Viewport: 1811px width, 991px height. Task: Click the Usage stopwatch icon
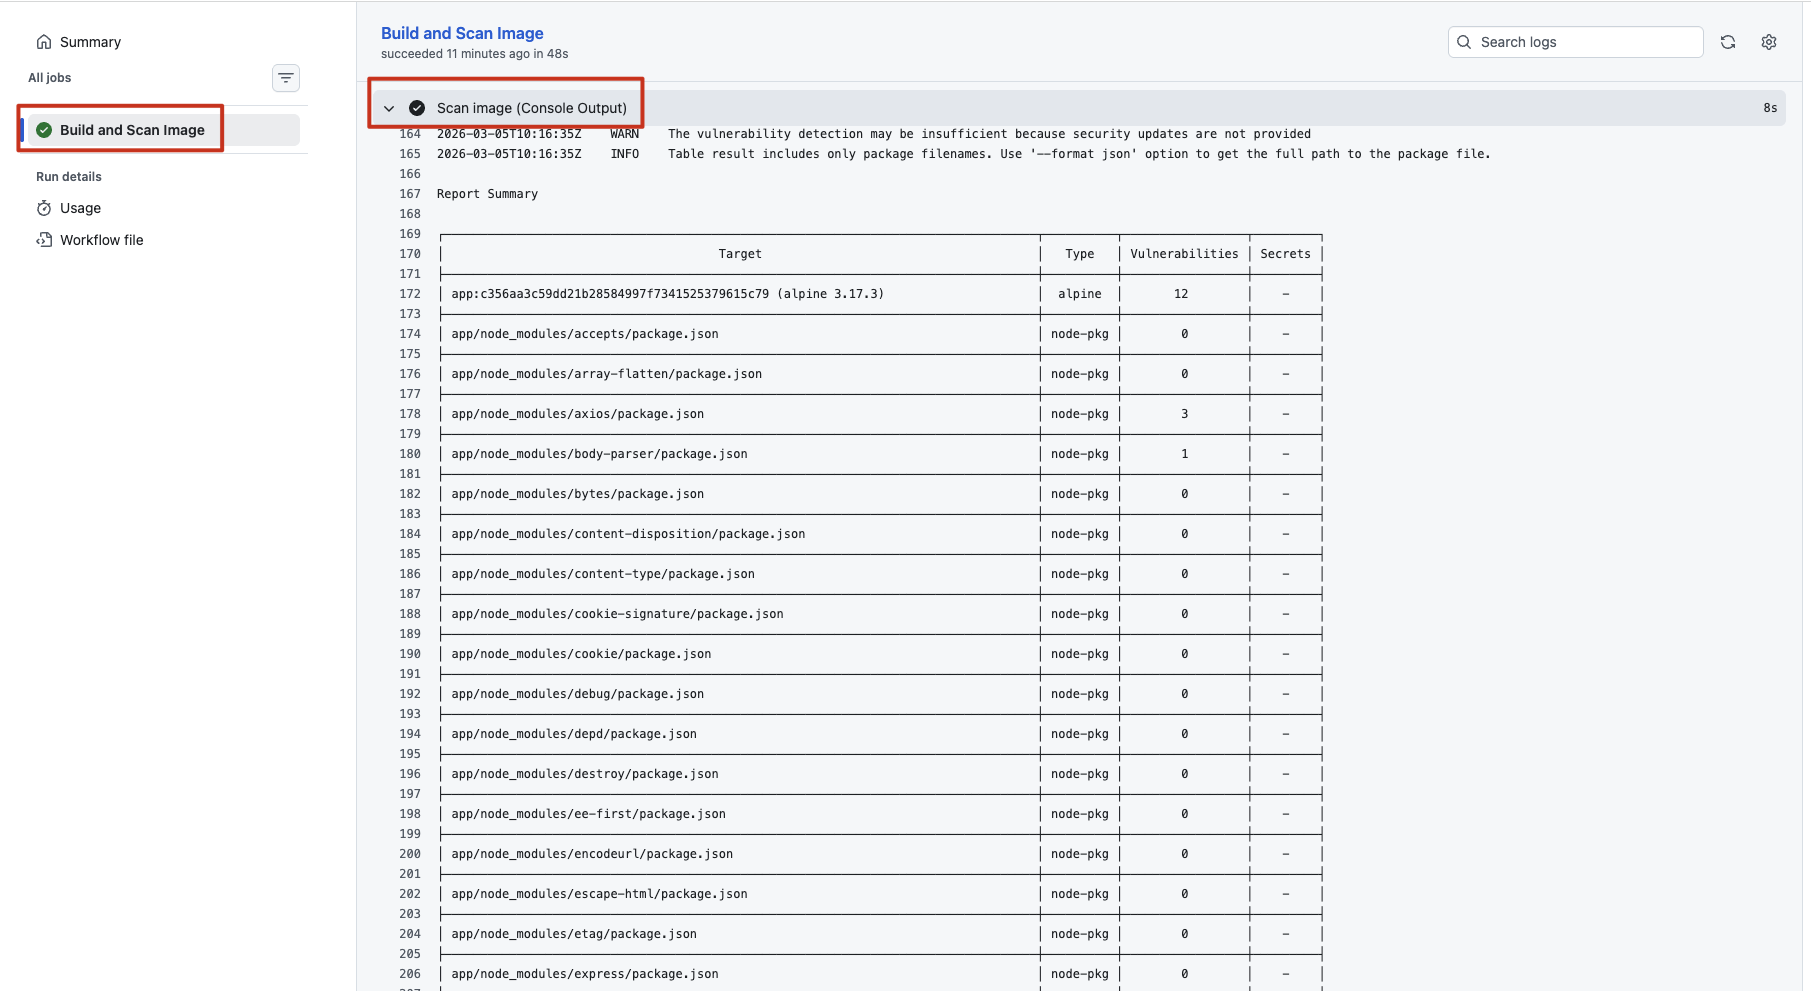coord(44,208)
